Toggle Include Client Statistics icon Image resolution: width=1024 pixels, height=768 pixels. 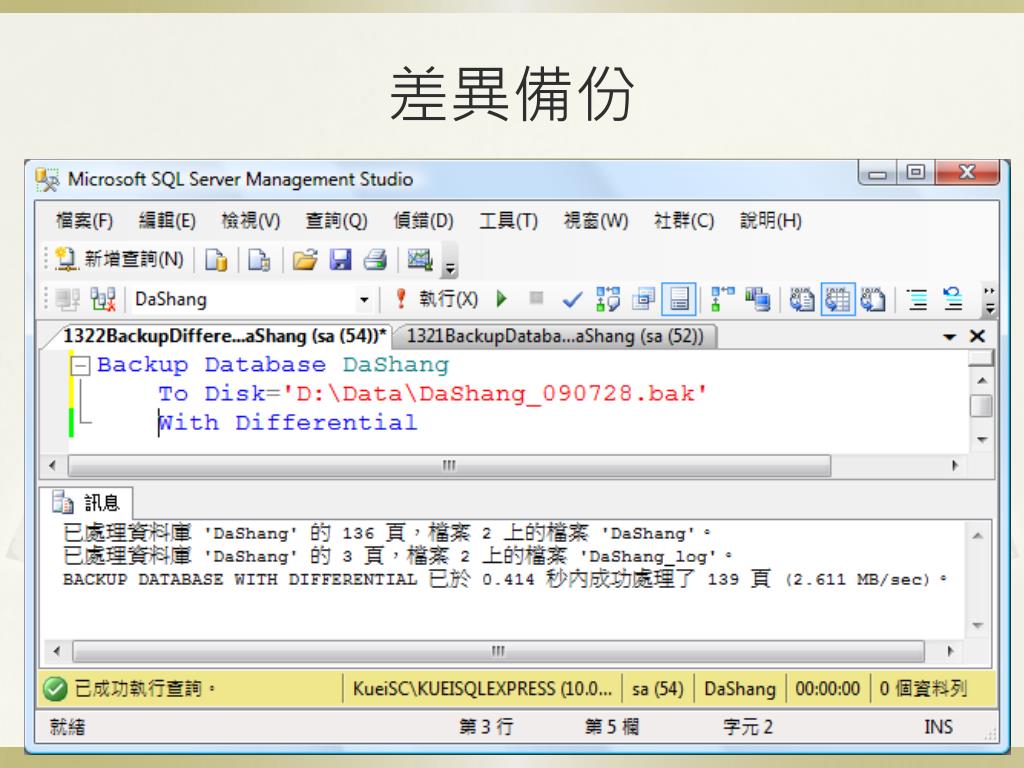[x=758, y=299]
